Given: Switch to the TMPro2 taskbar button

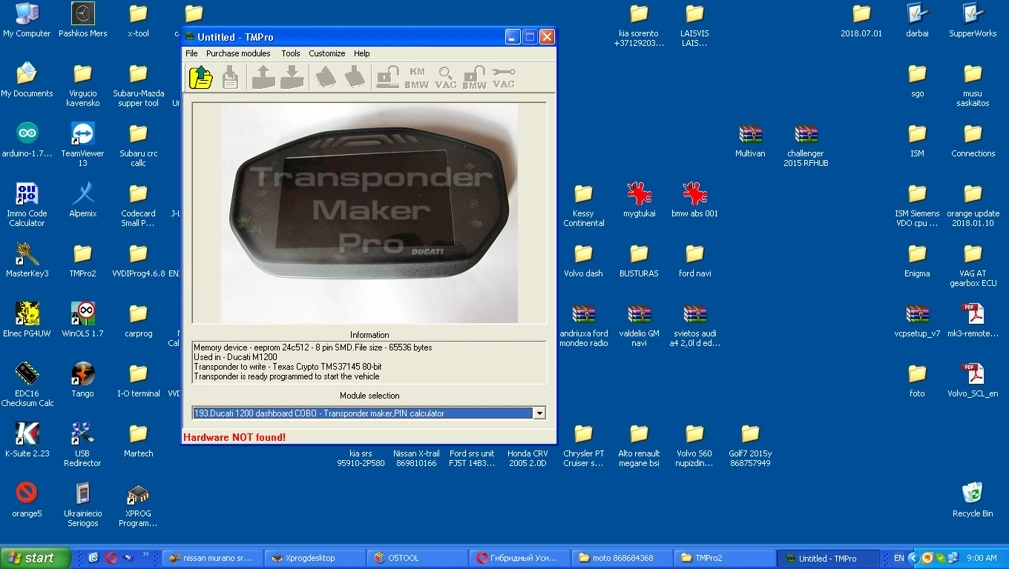Looking at the screenshot, I should pos(722,558).
